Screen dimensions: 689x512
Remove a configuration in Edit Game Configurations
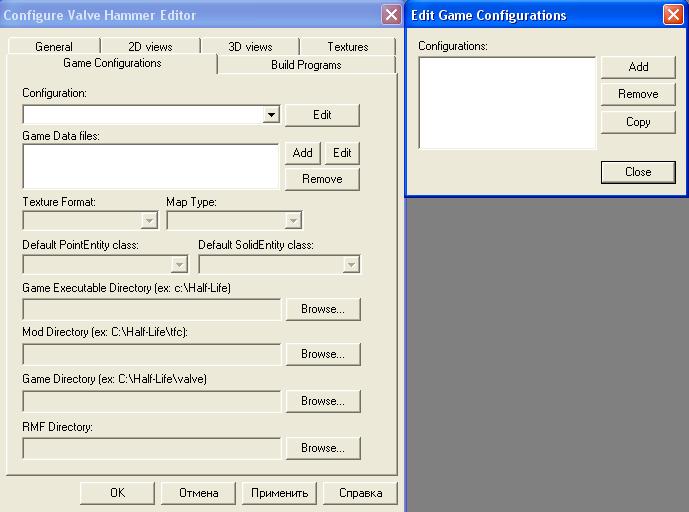(638, 94)
